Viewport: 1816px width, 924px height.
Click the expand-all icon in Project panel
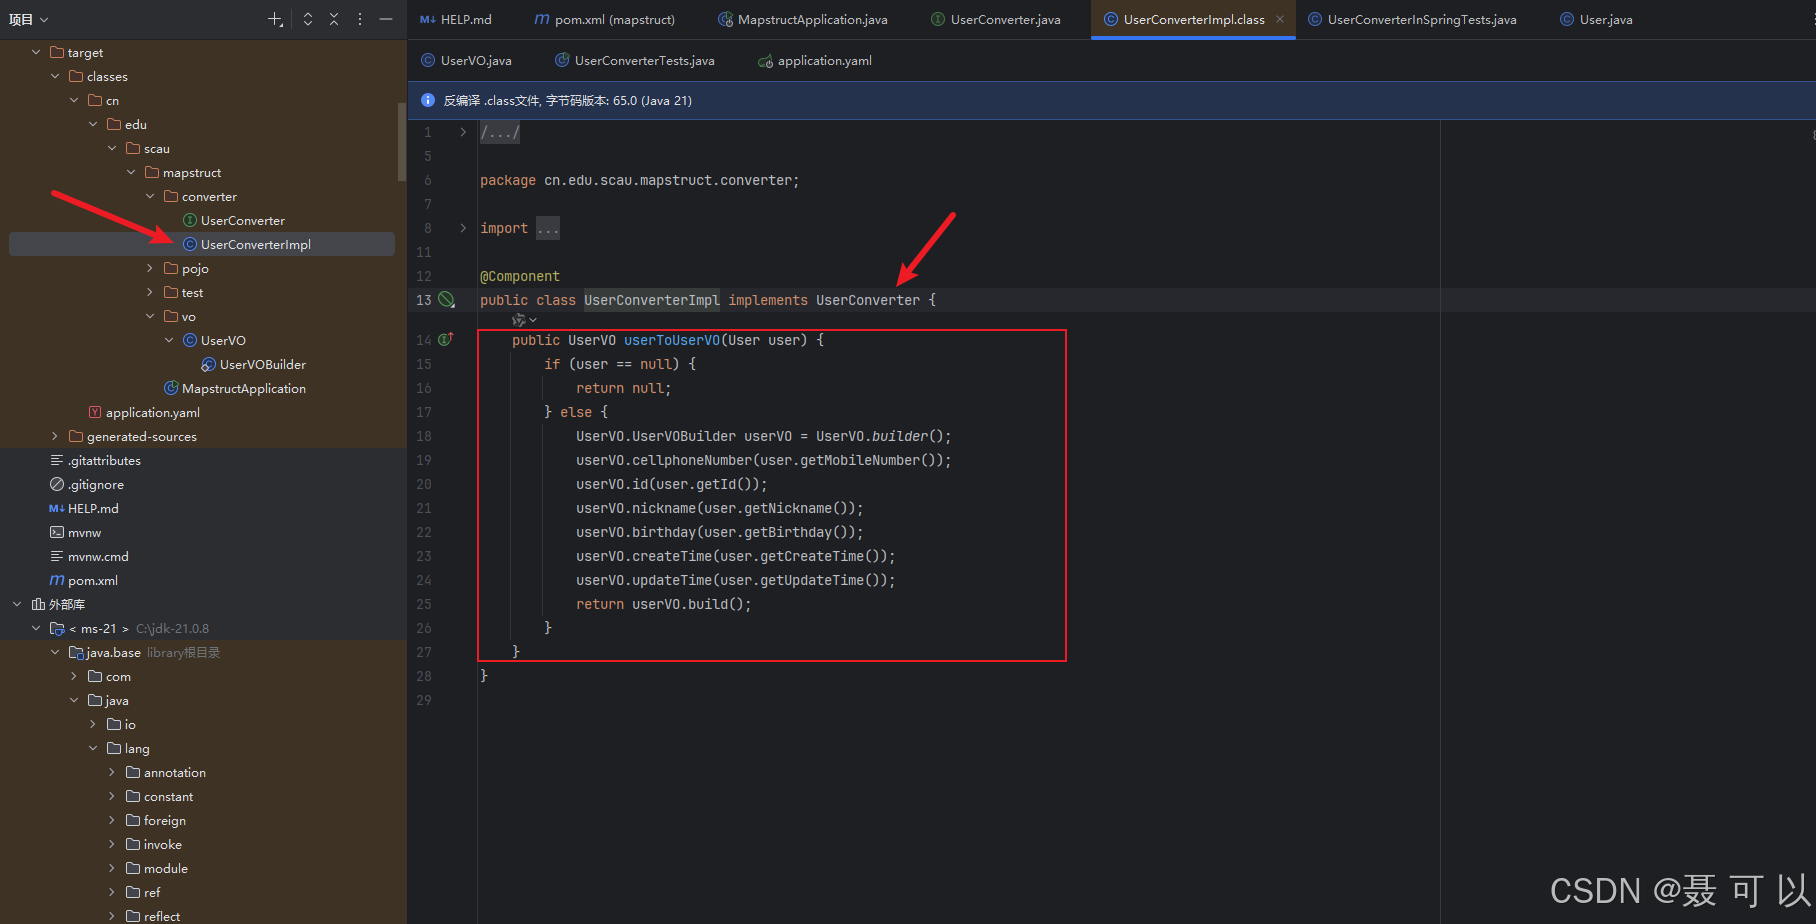click(x=307, y=19)
